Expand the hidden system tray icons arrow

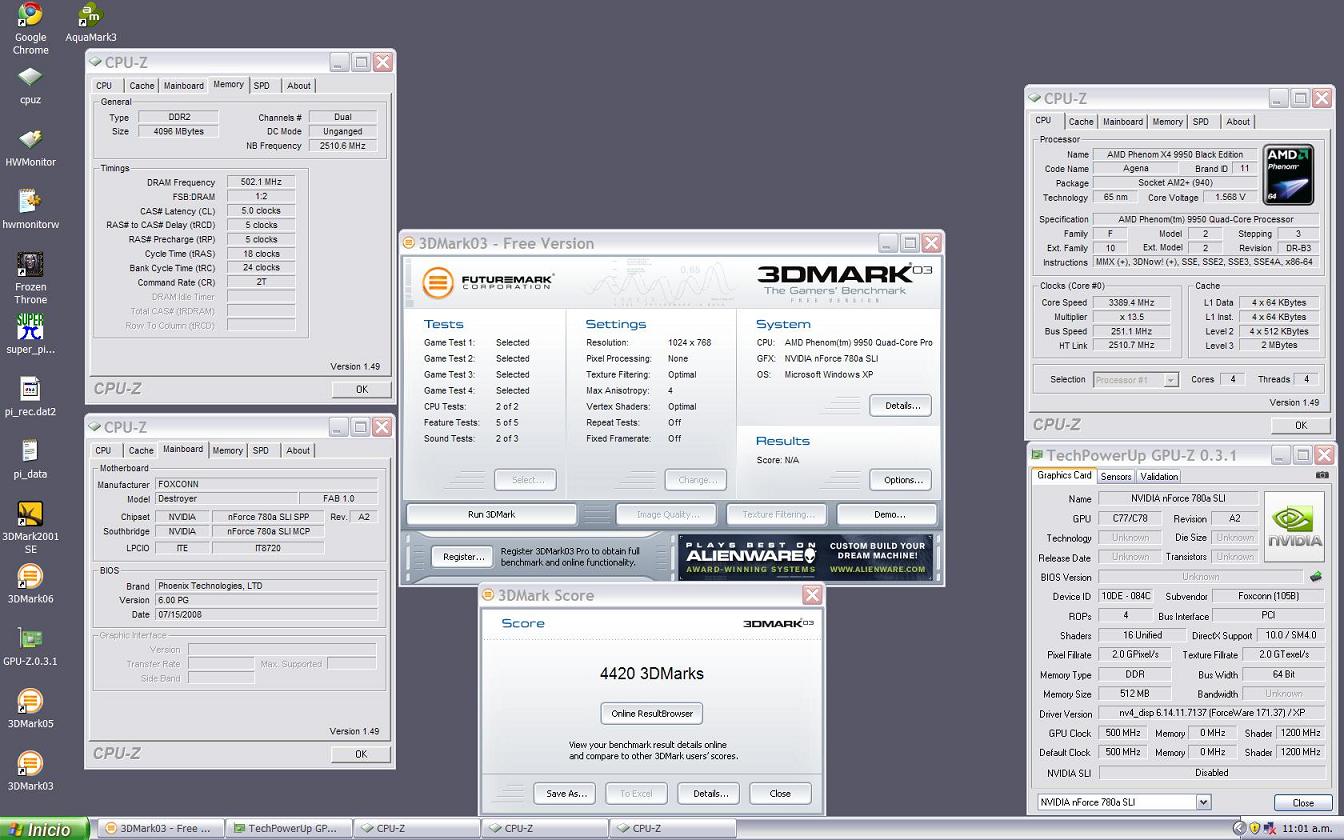[x=1239, y=829]
